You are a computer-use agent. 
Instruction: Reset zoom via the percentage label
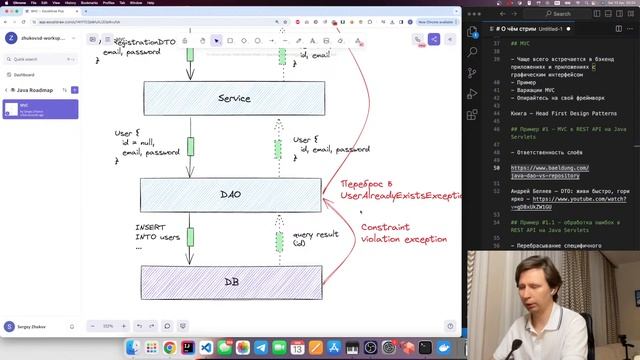(108, 326)
